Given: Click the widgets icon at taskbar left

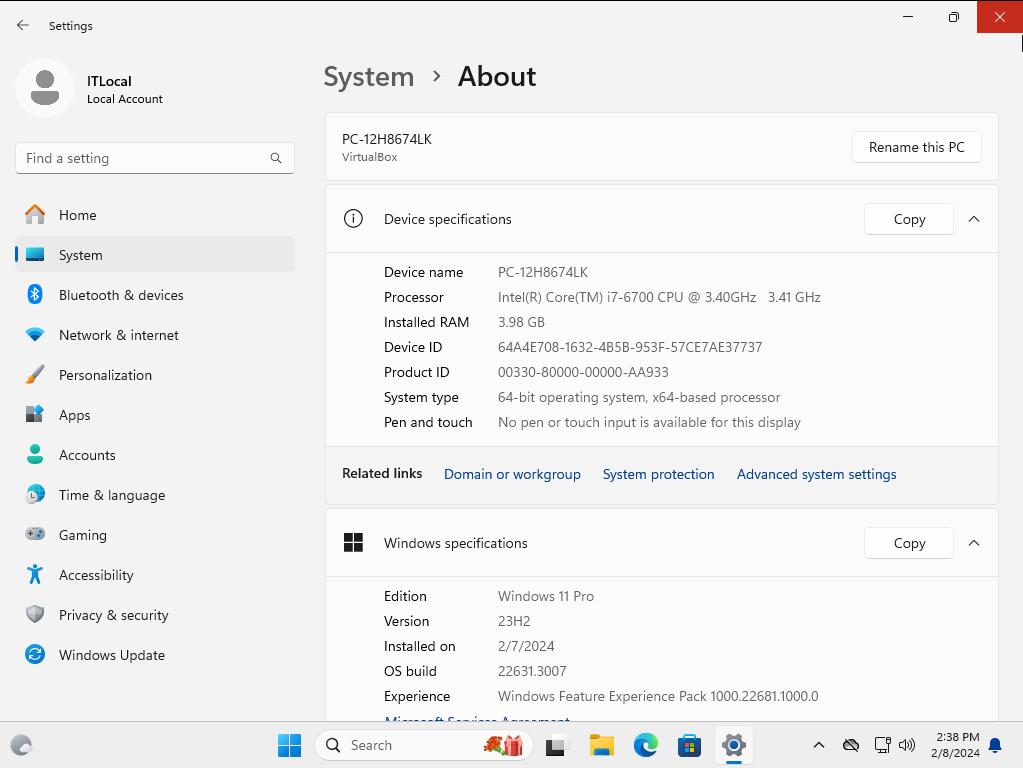Looking at the screenshot, I should coord(22,745).
